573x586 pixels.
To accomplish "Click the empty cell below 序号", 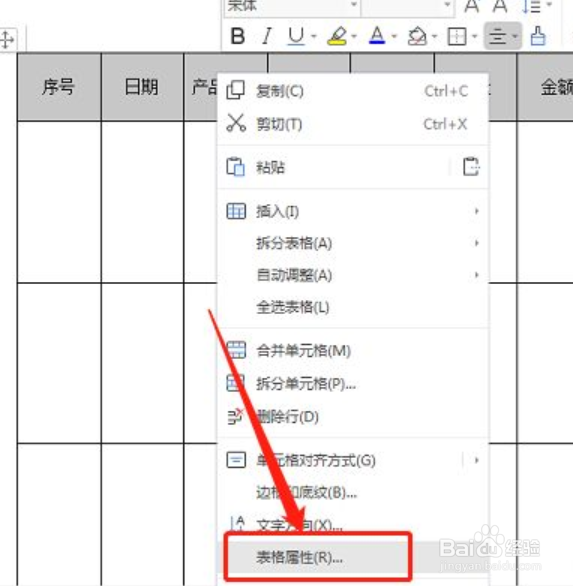I will pos(59,202).
